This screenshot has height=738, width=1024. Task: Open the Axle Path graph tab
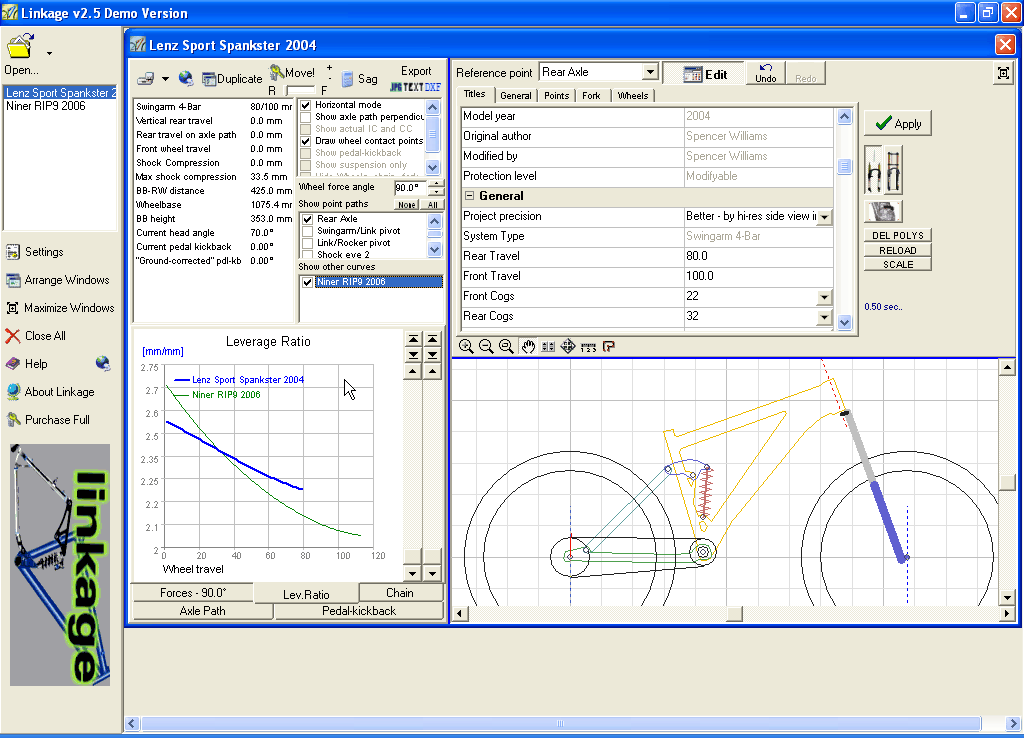(202, 611)
